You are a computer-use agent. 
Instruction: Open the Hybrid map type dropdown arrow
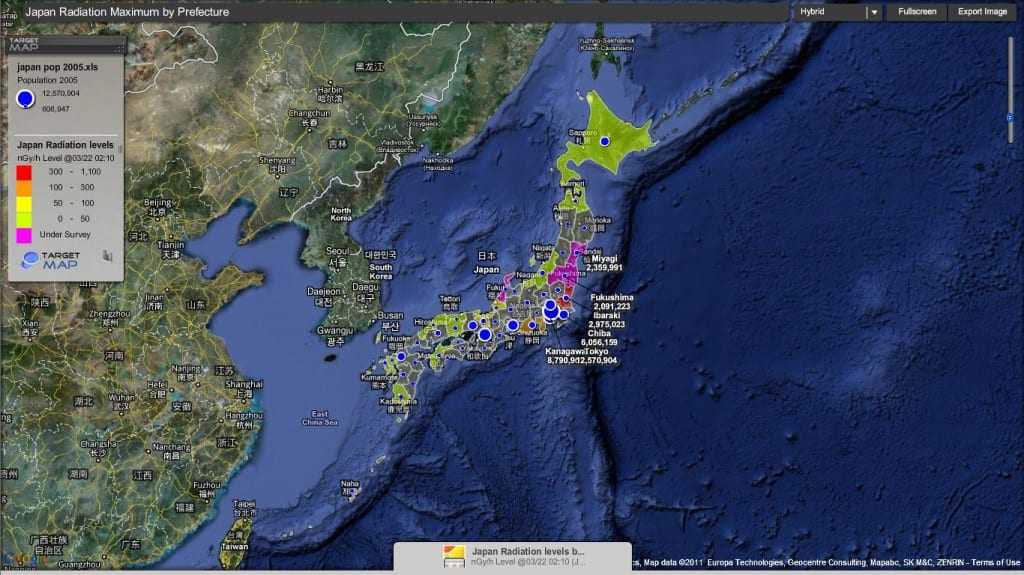874,12
